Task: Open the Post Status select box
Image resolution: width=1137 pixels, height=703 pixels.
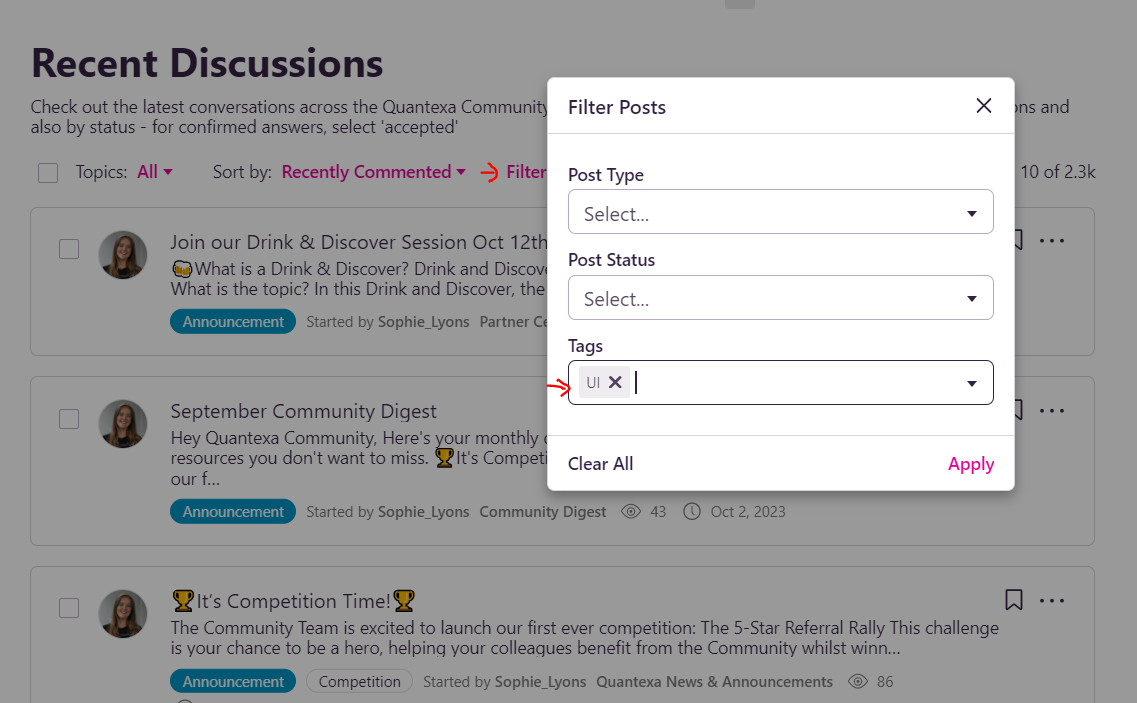Action: point(780,297)
